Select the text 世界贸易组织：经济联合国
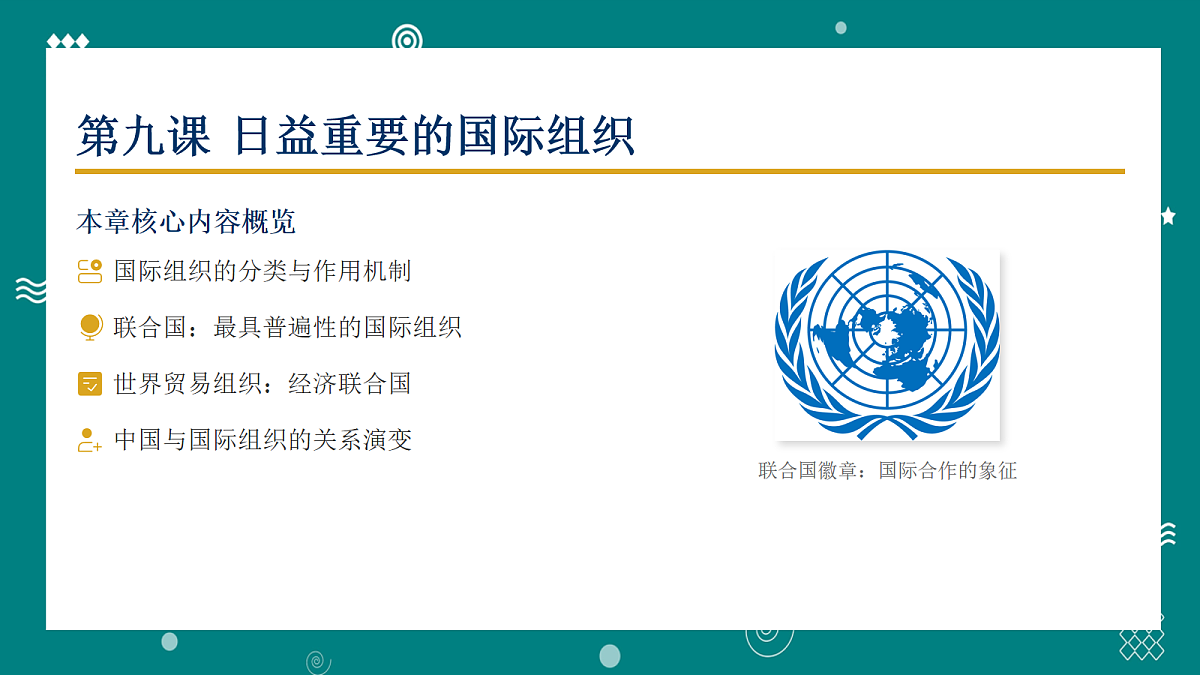 (x=263, y=384)
